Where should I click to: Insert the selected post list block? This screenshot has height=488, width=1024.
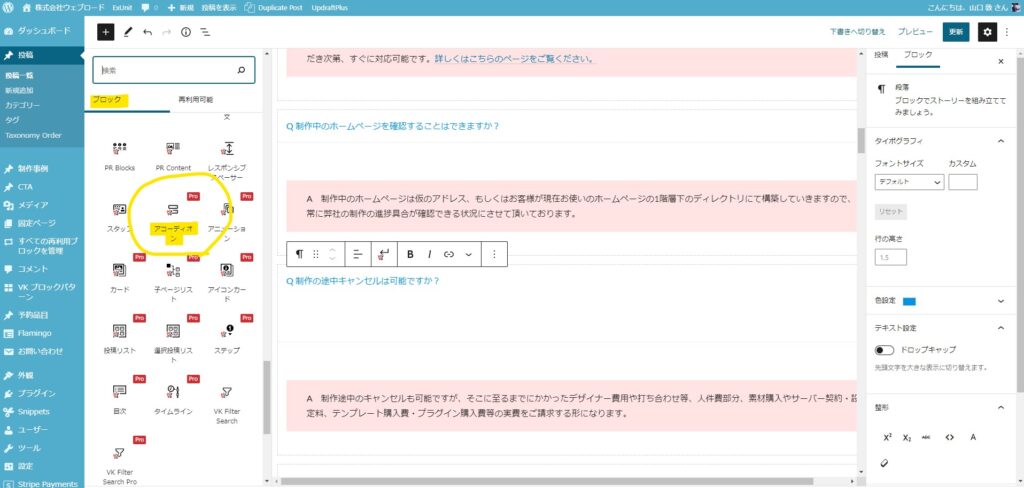coord(173,343)
